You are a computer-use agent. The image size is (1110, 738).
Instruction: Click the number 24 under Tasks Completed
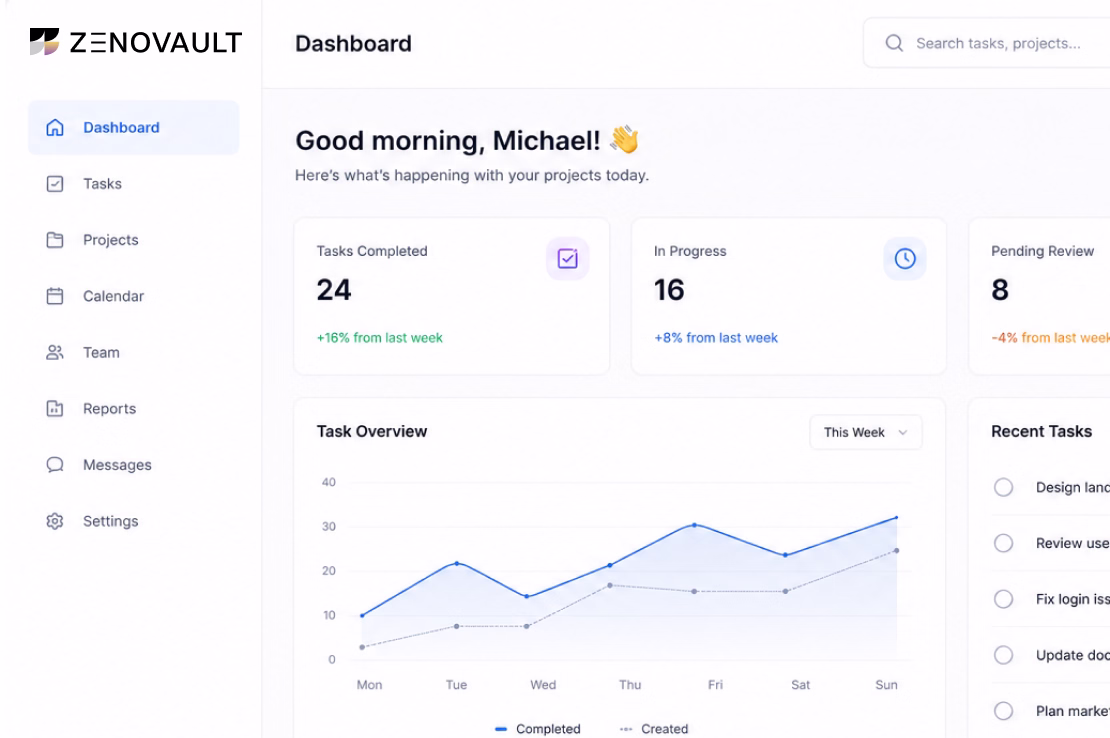coord(333,290)
